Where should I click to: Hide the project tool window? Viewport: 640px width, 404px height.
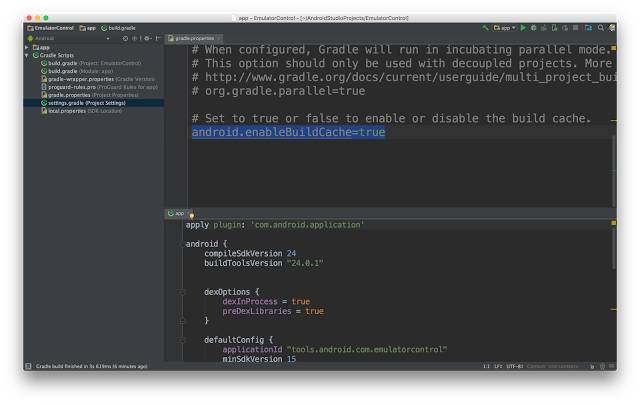tap(158, 38)
